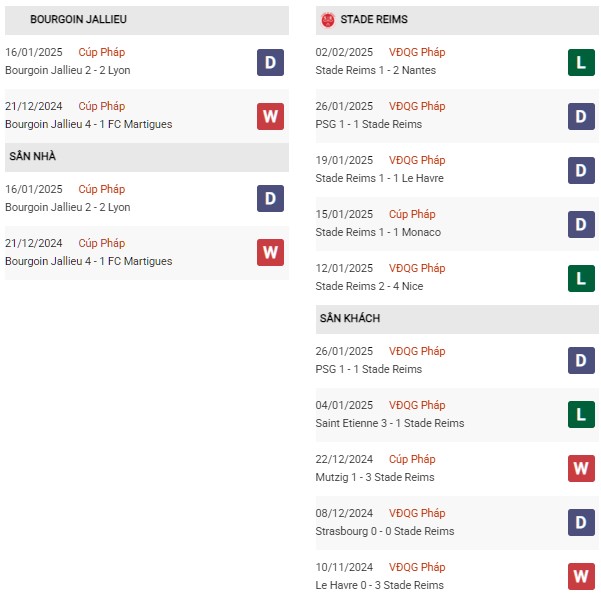Open the STADE REIMS team header title
The image size is (601, 600).
(374, 19)
